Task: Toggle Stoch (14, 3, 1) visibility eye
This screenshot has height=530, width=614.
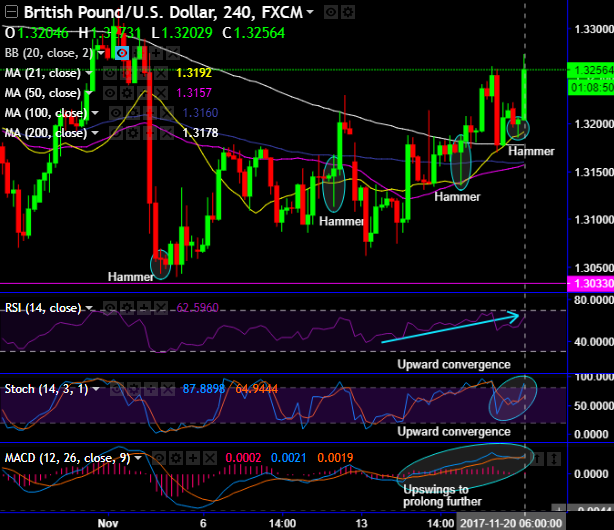Action: pyautogui.click(x=117, y=389)
